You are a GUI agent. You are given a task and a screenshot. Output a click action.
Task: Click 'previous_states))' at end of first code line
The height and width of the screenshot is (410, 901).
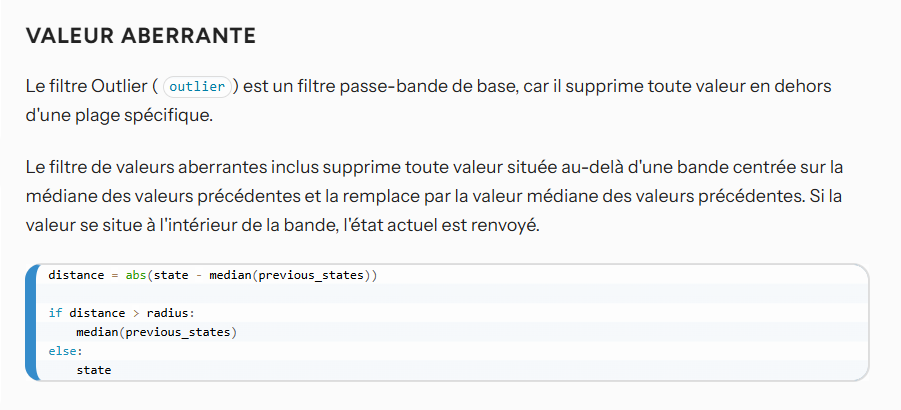[x=318, y=275]
